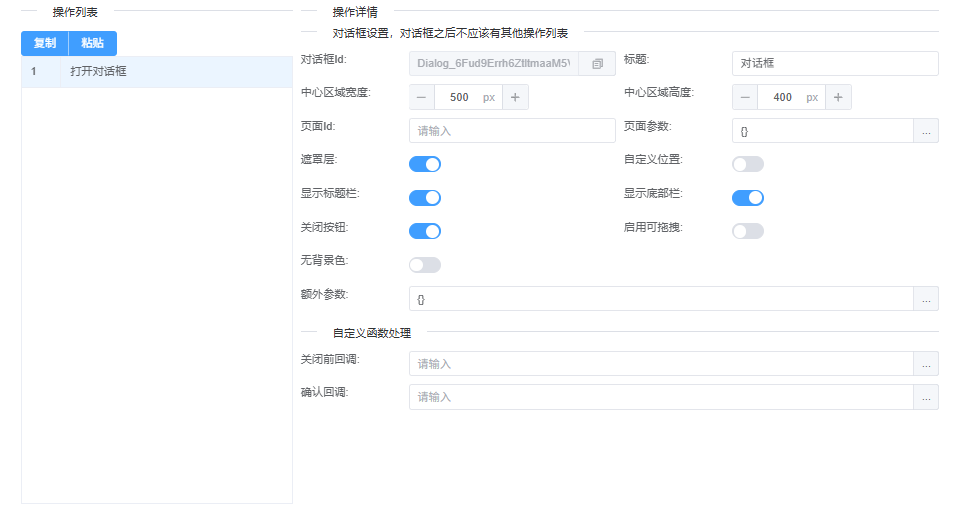Click the 操作列表 section heading

(x=75, y=12)
